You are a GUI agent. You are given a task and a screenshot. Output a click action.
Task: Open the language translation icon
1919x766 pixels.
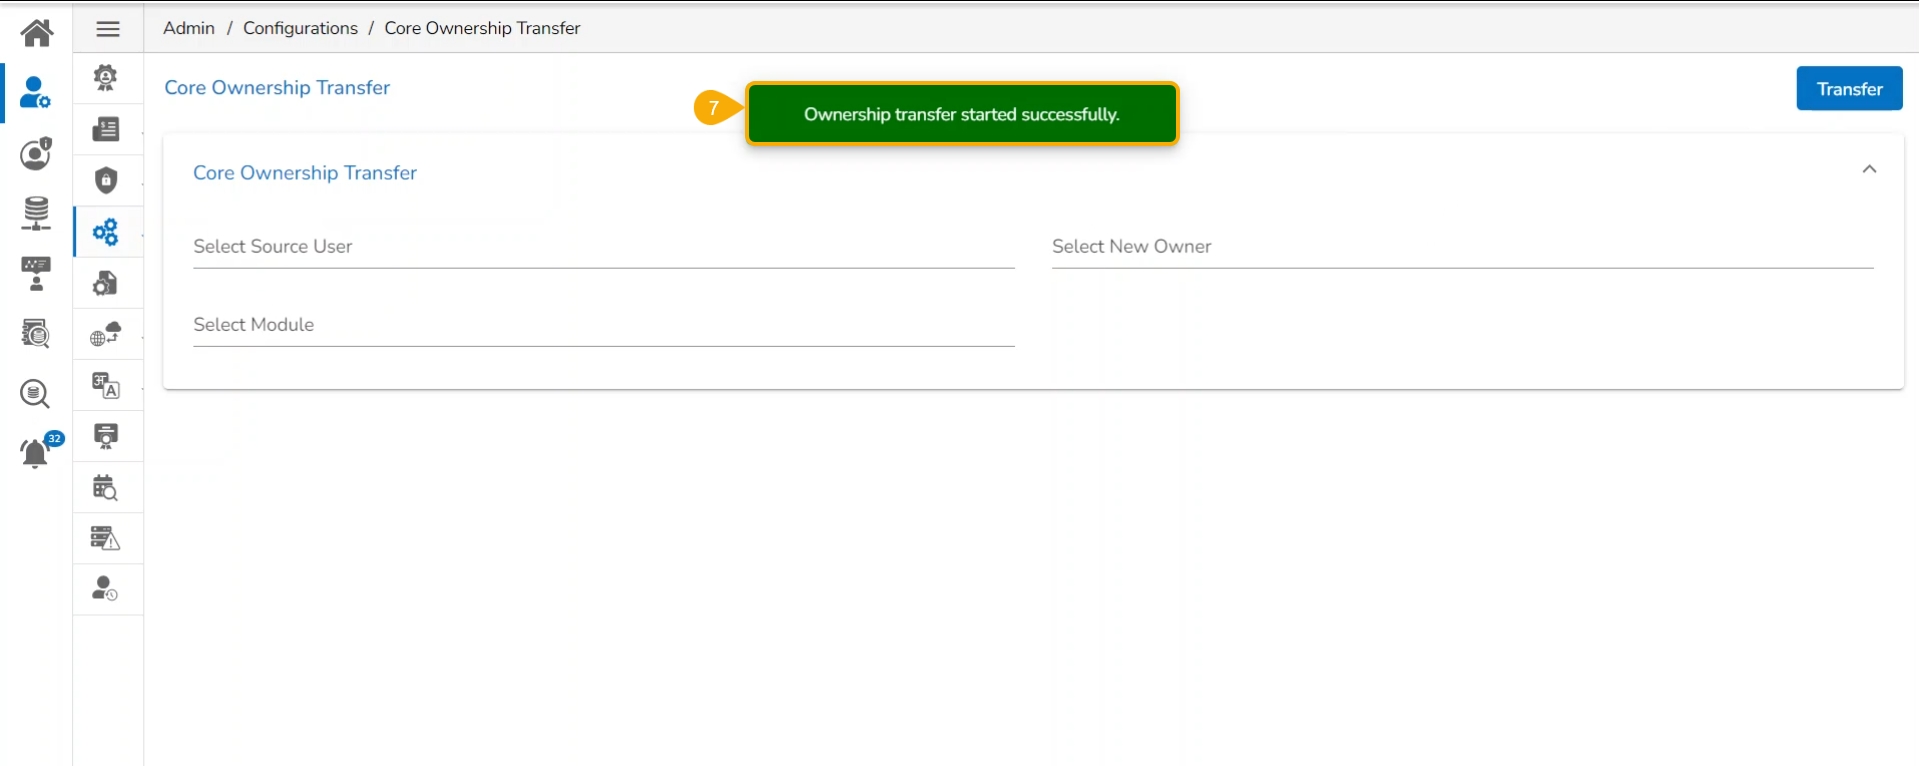point(106,385)
